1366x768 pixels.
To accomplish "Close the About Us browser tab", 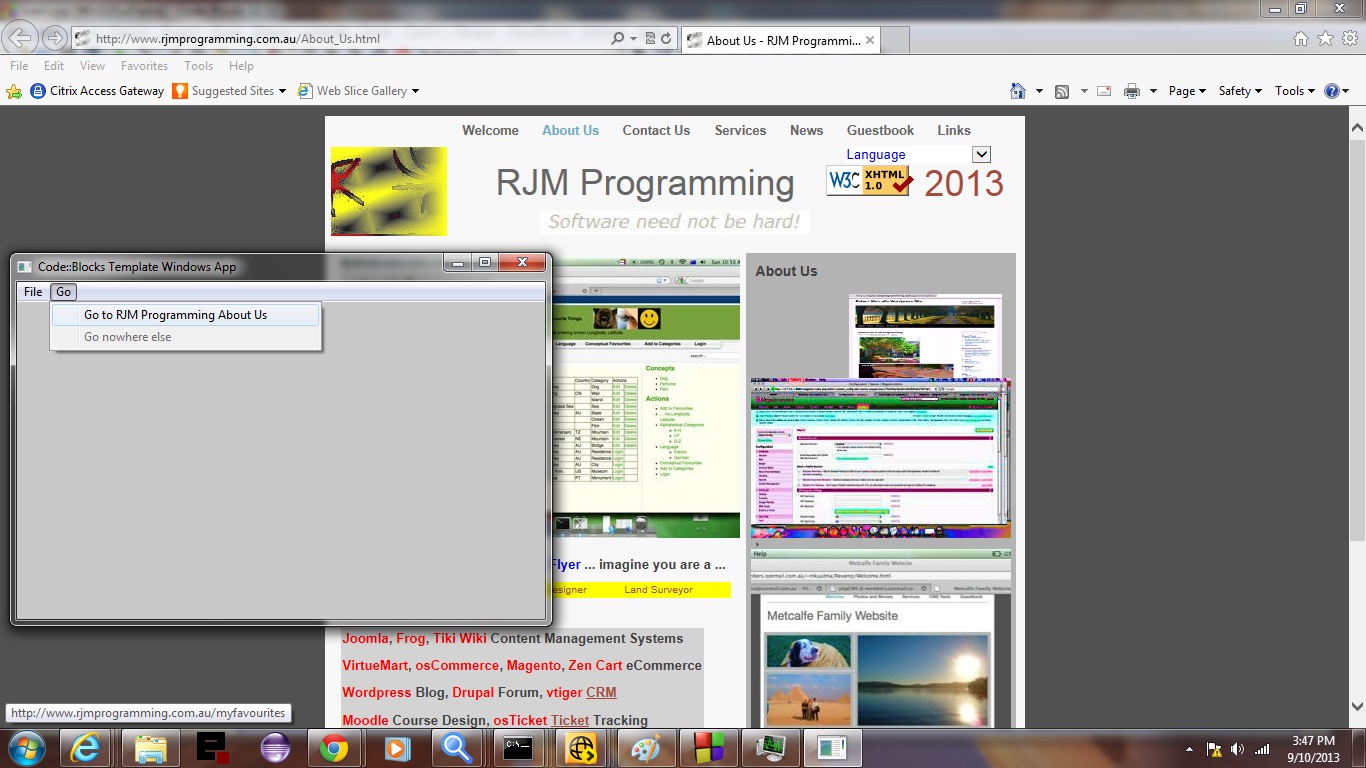I will pos(870,41).
